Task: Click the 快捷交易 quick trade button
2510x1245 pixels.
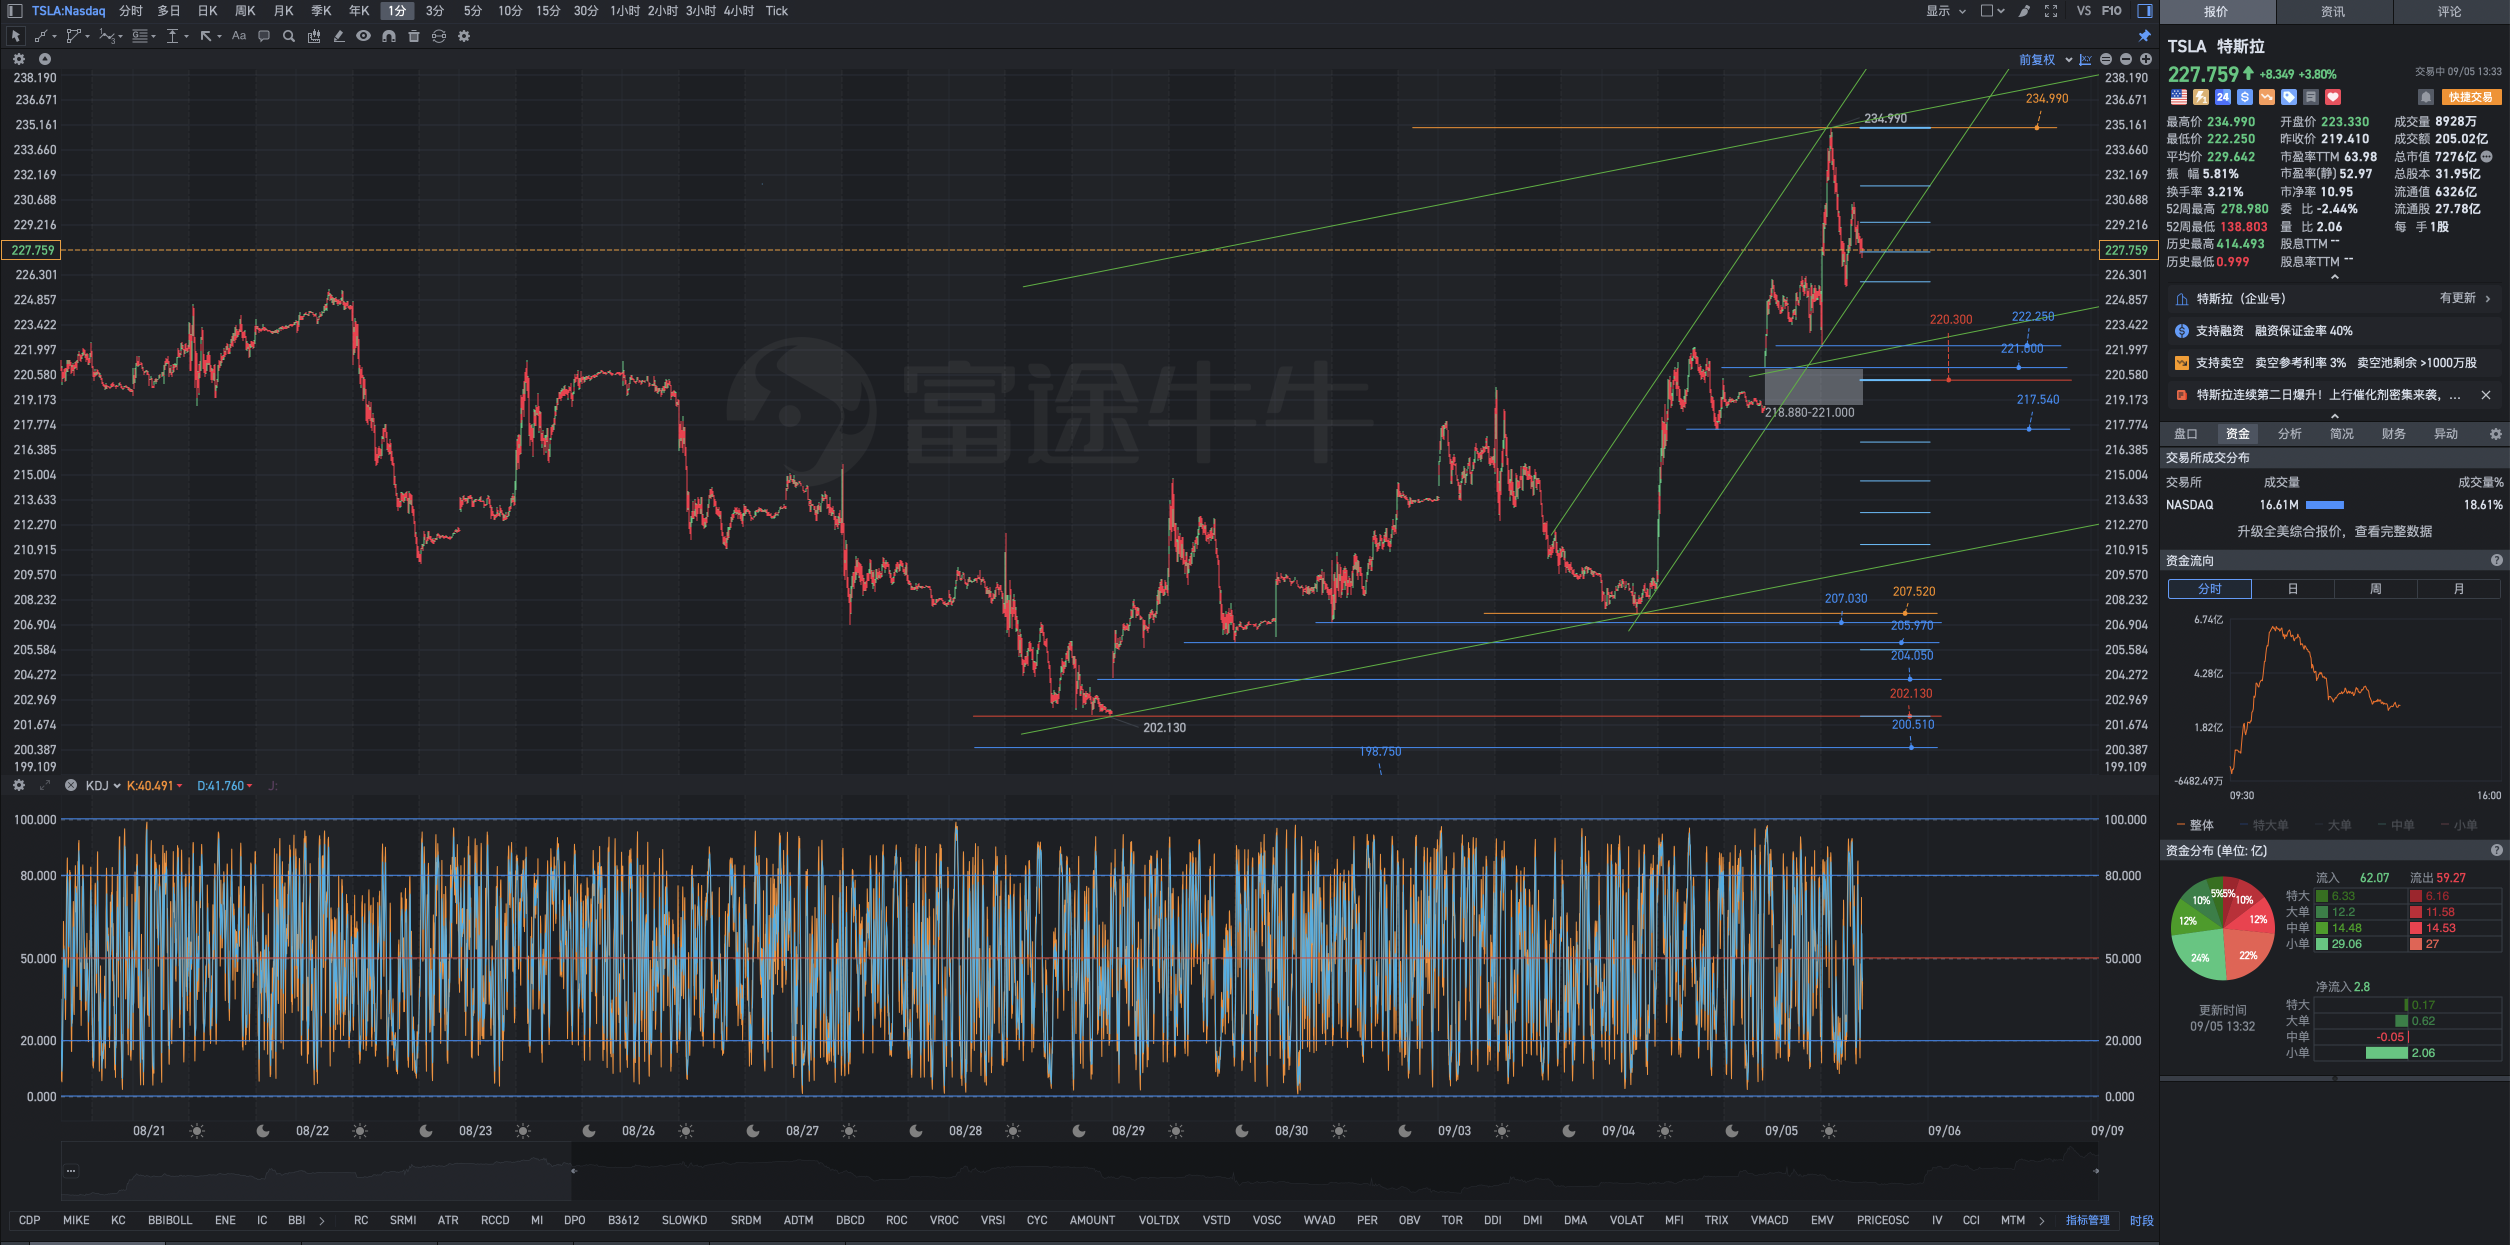Action: coord(2470,97)
